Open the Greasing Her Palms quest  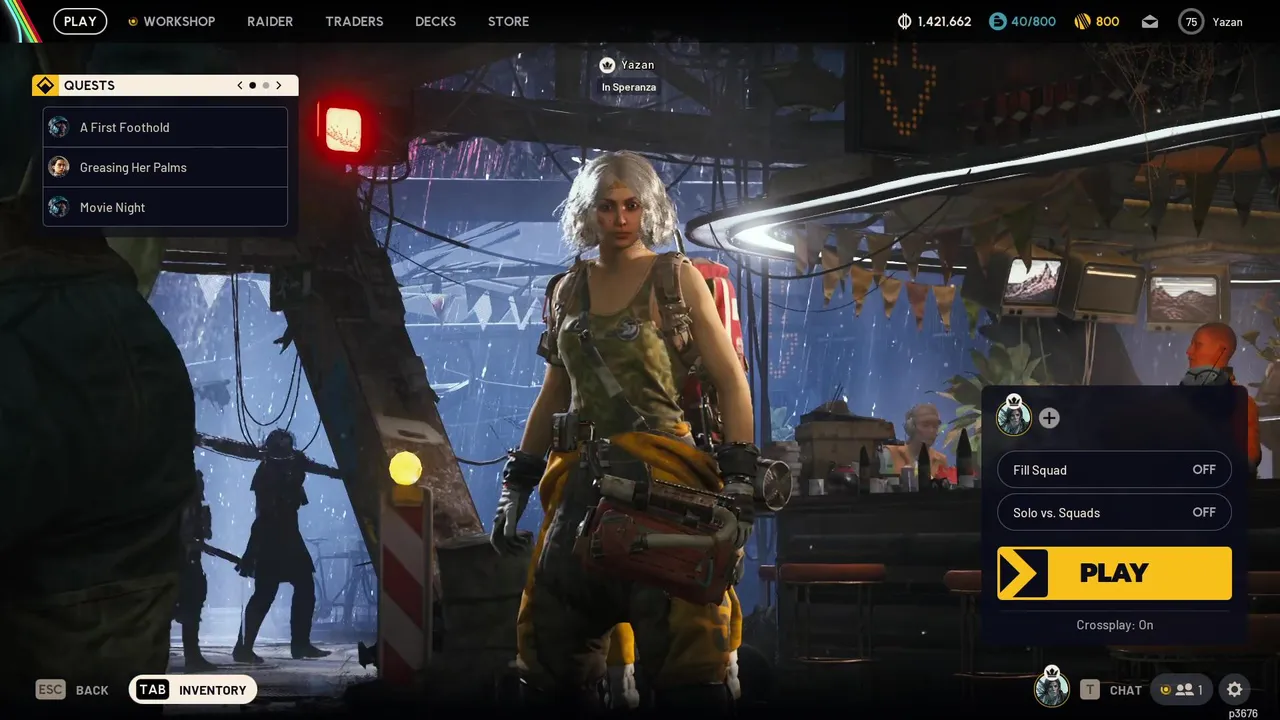click(165, 167)
